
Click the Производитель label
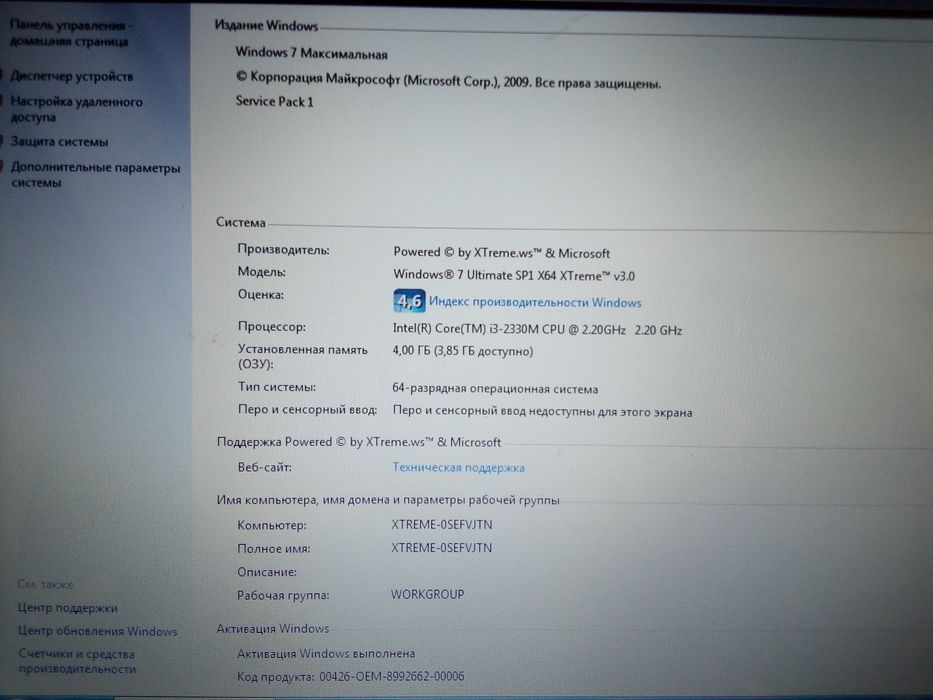point(283,249)
